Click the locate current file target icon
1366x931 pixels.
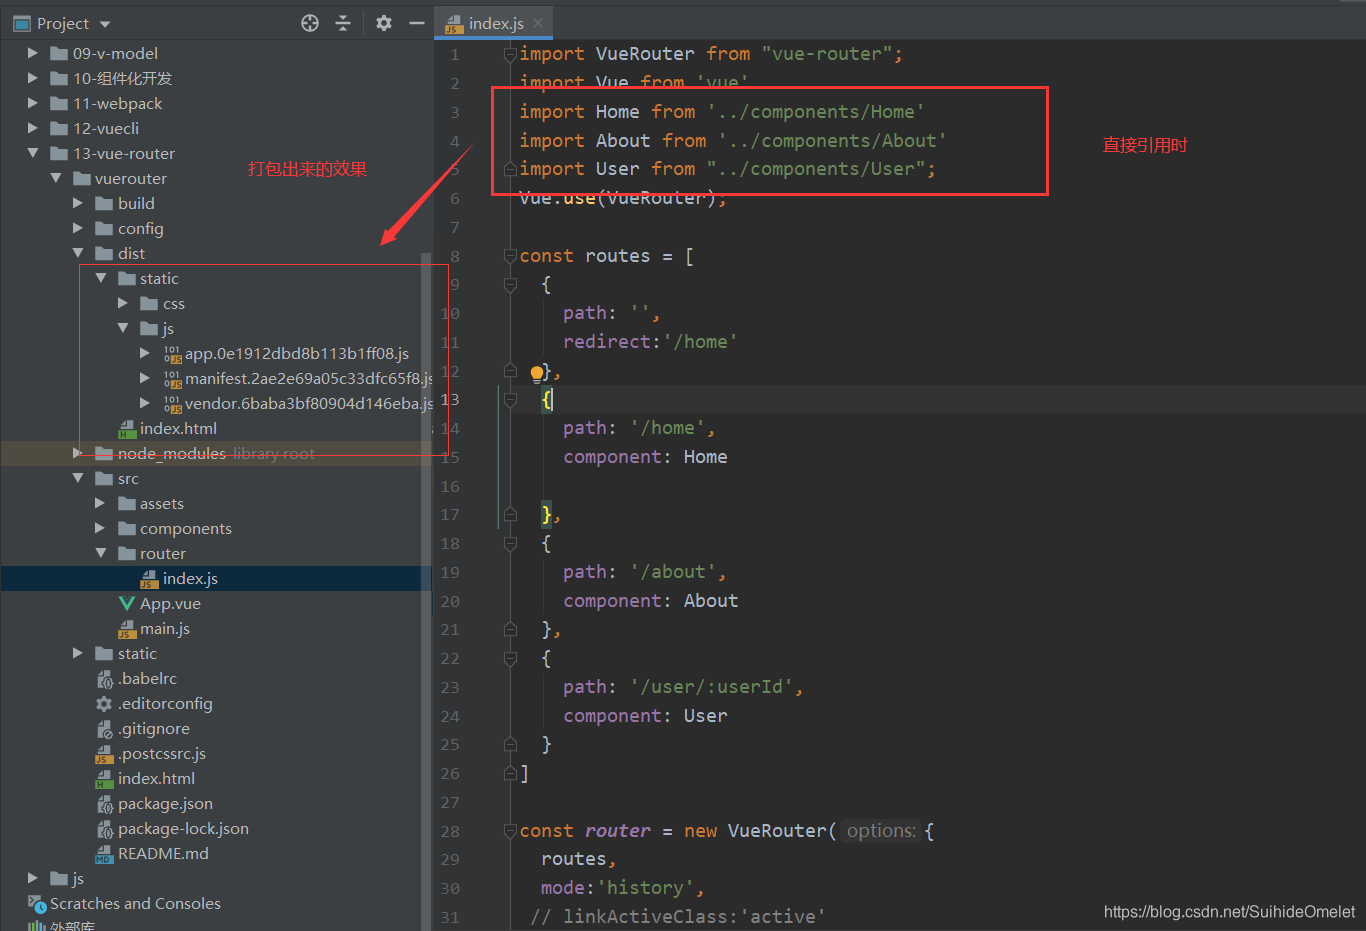click(310, 23)
